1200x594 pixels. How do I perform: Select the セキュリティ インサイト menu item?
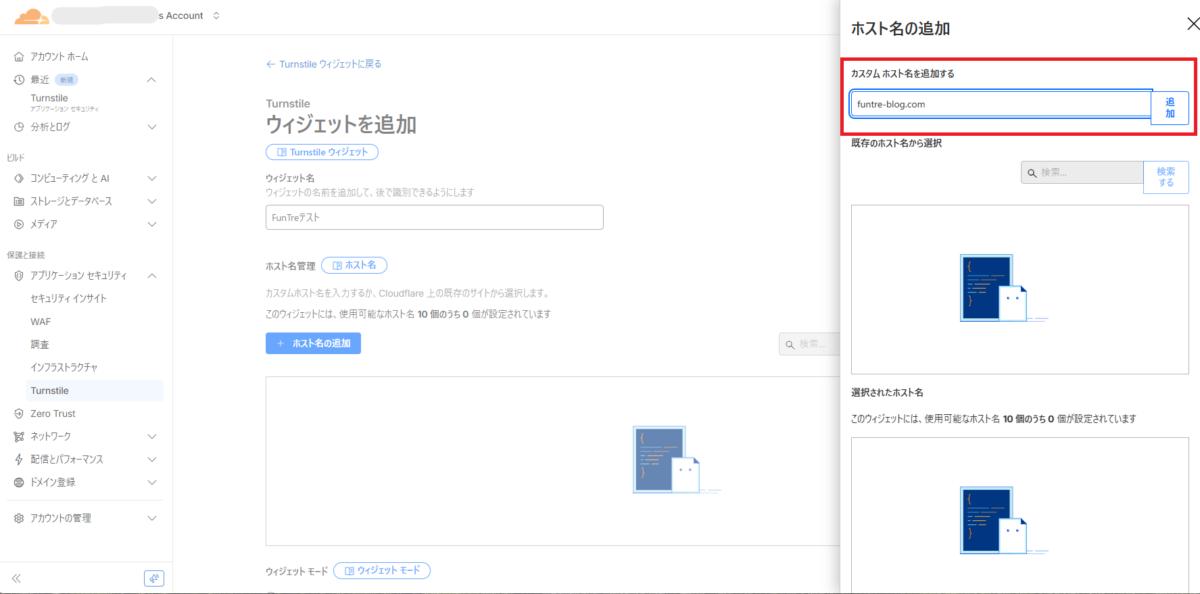pos(68,298)
